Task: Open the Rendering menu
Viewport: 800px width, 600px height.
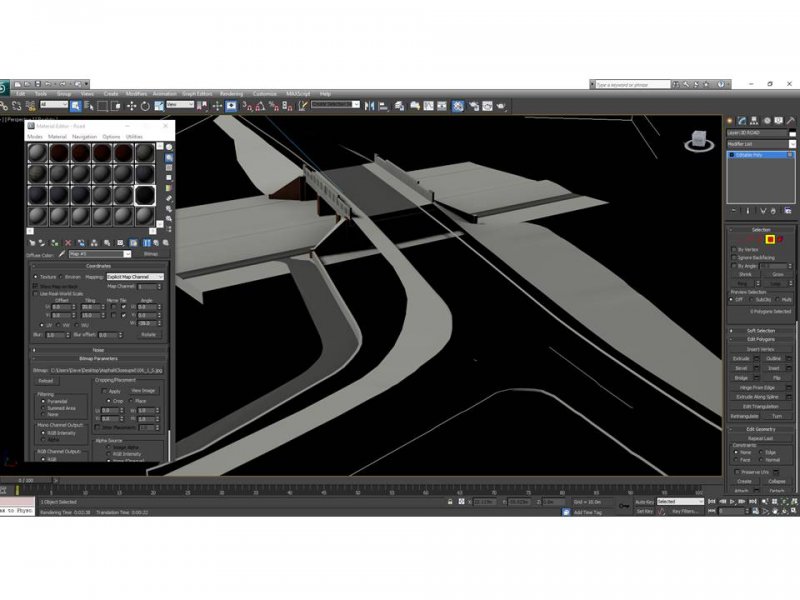Action: point(231,93)
